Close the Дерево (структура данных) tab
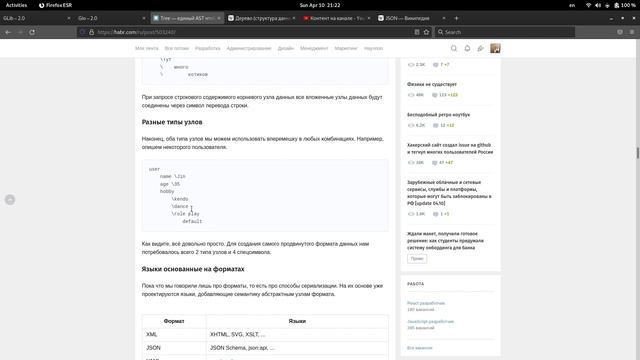640x360 pixels. click(x=294, y=18)
